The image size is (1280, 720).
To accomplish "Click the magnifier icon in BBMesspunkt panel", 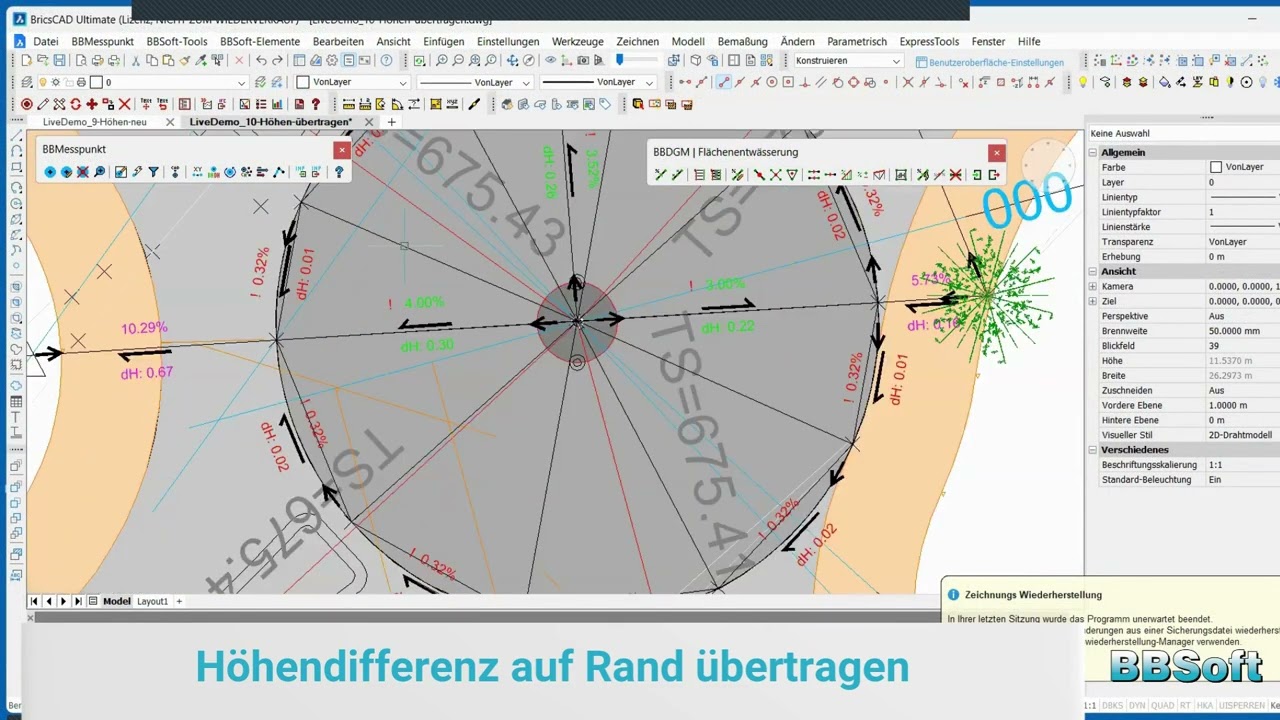I will coord(99,172).
